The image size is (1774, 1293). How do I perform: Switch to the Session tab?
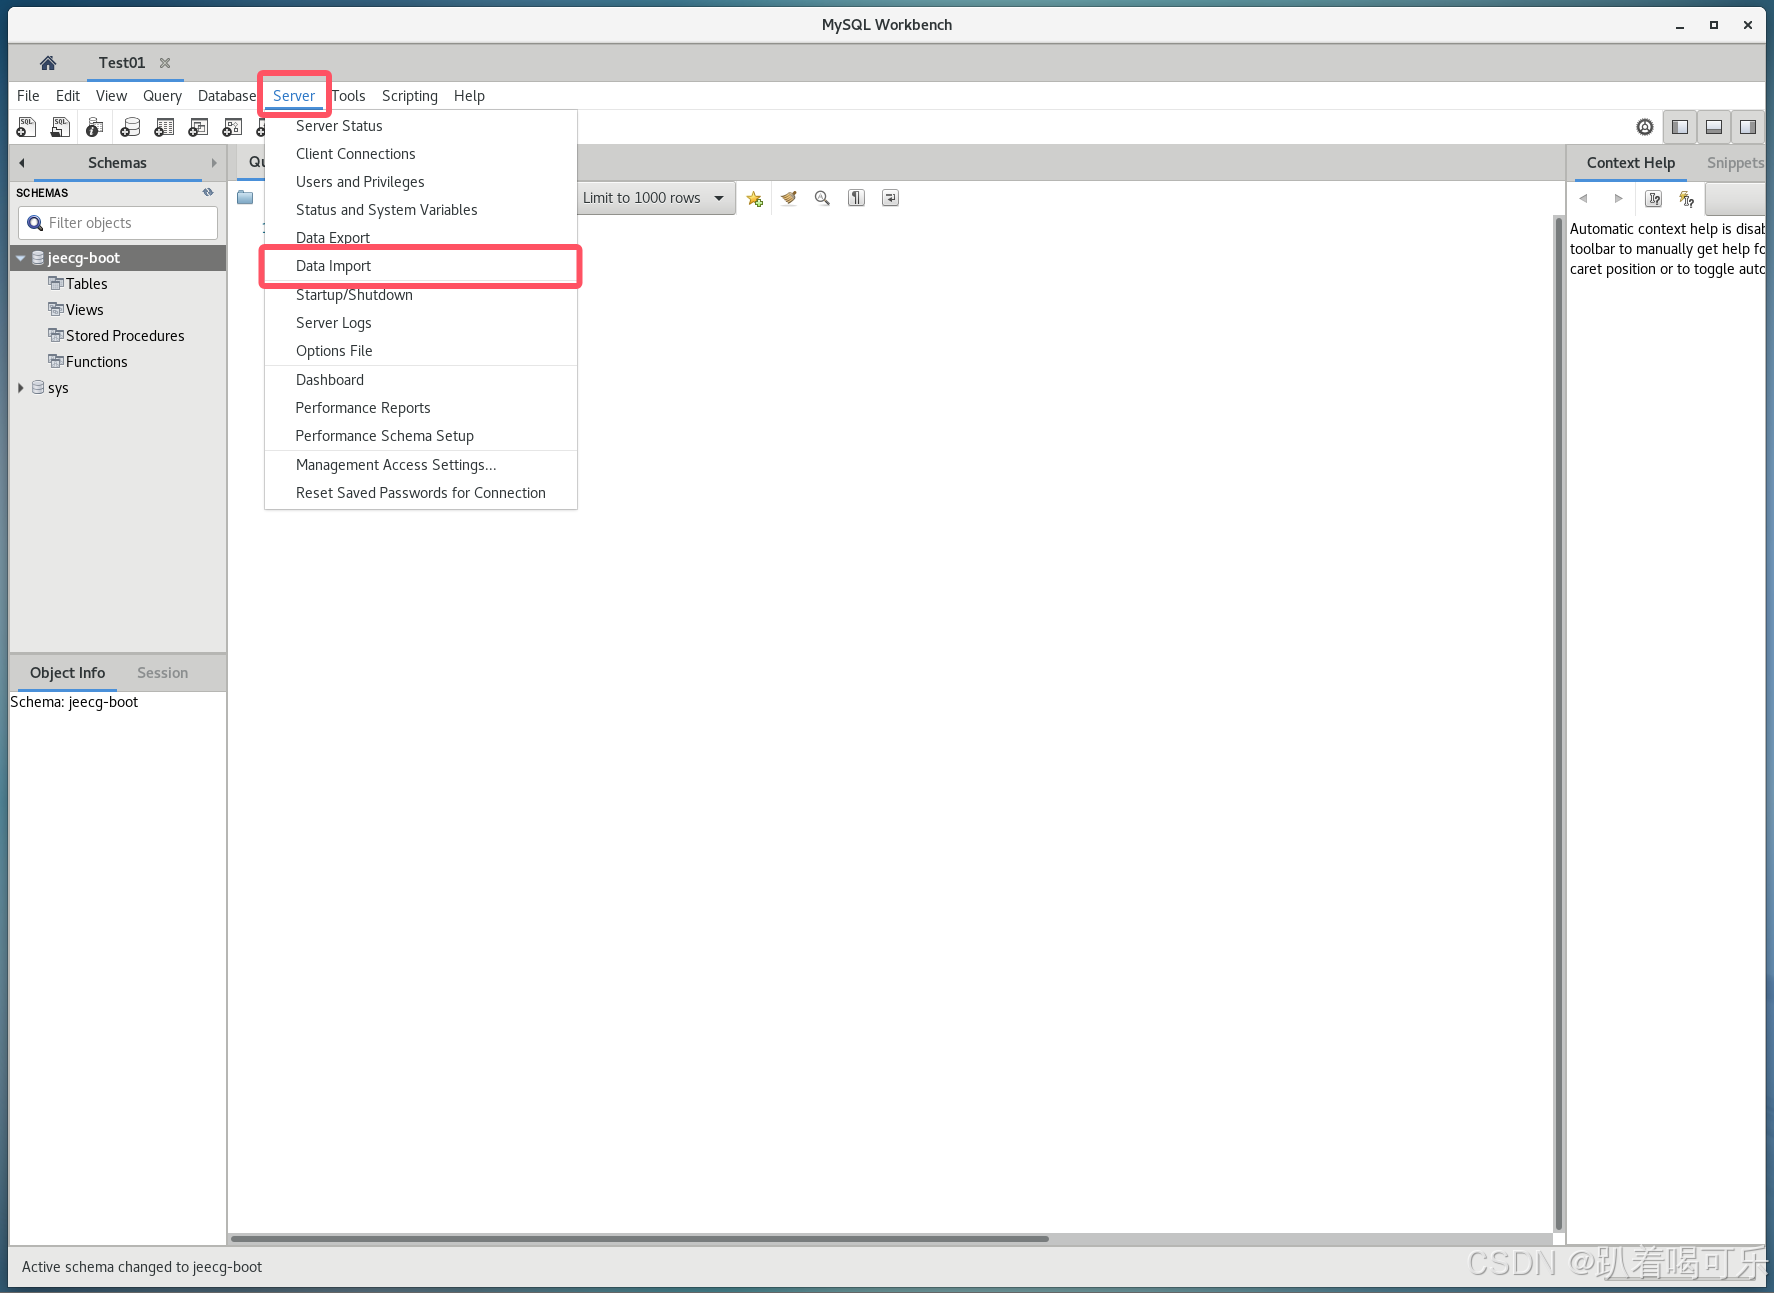point(162,673)
